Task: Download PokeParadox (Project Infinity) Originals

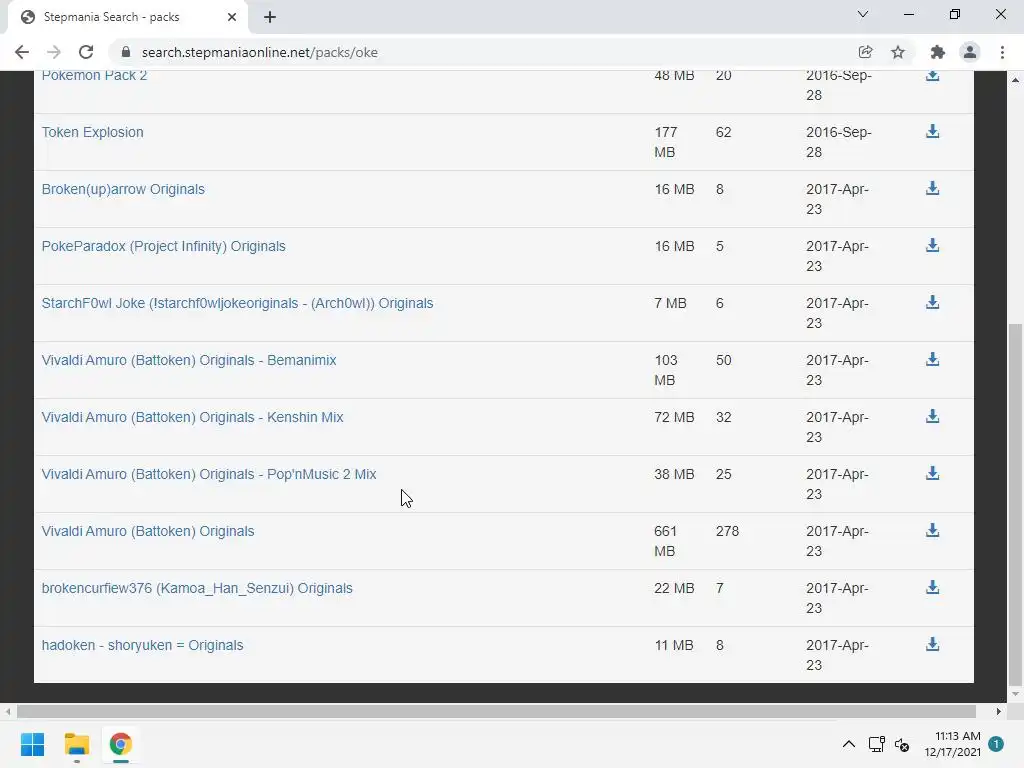Action: coord(932,245)
